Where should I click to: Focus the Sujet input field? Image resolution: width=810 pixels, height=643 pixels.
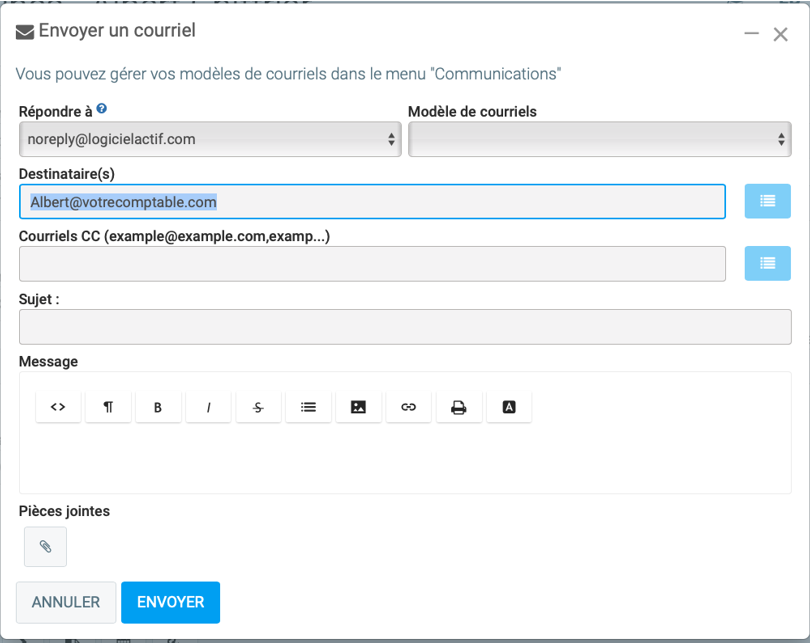pos(404,327)
